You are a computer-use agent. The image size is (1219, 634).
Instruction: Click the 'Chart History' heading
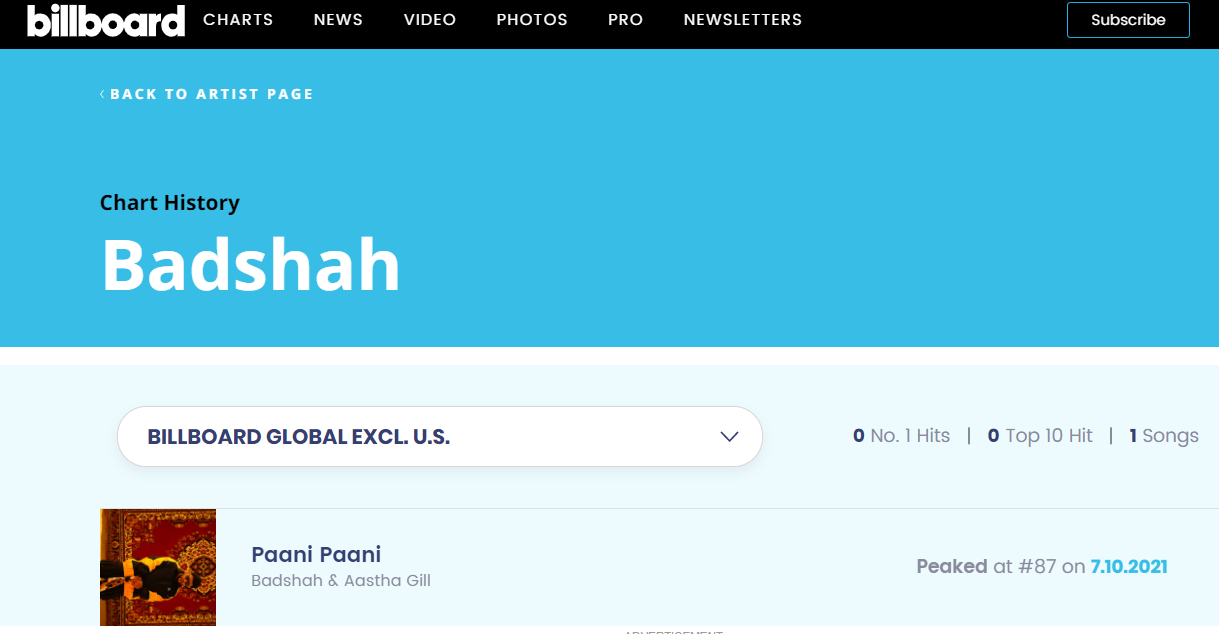point(170,203)
